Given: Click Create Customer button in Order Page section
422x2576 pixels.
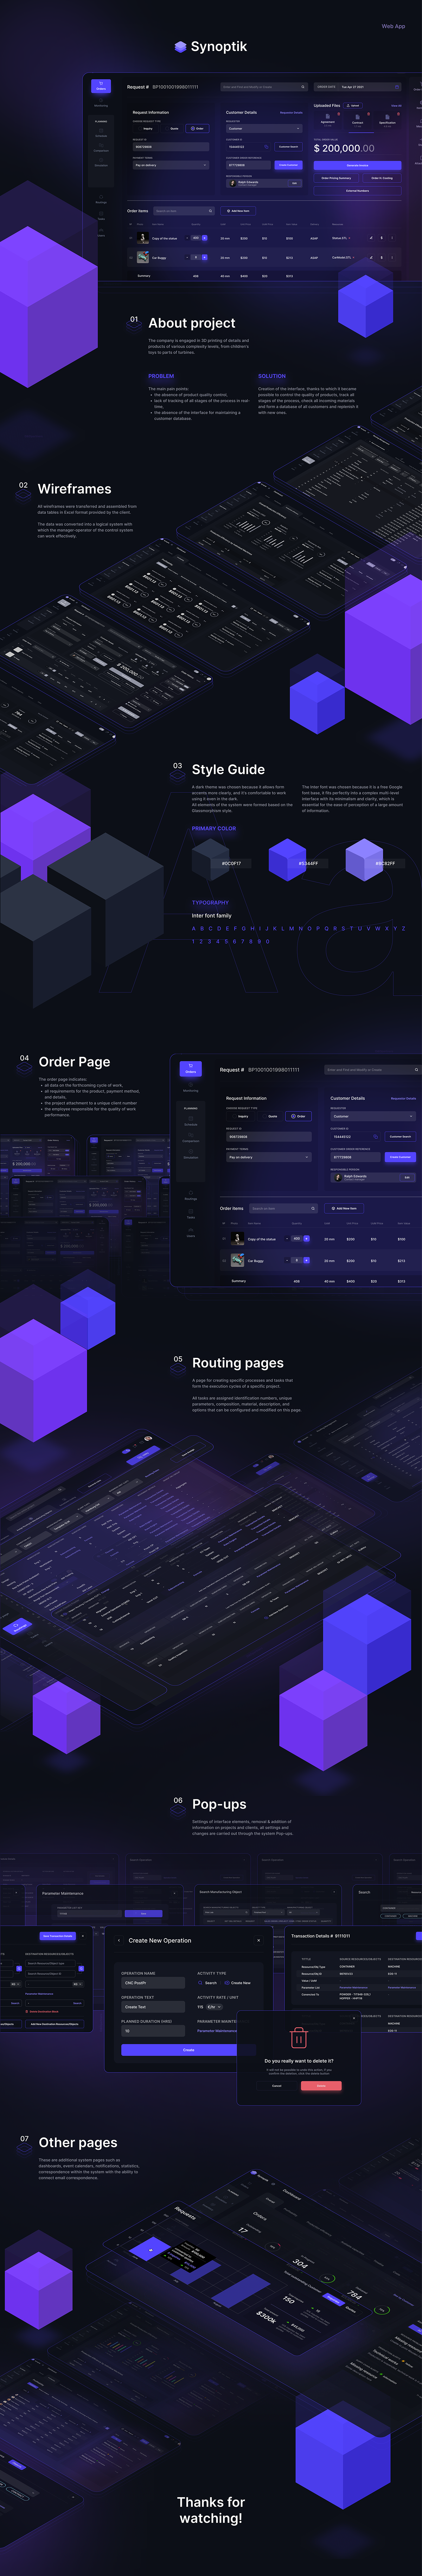Looking at the screenshot, I should point(399,1157).
